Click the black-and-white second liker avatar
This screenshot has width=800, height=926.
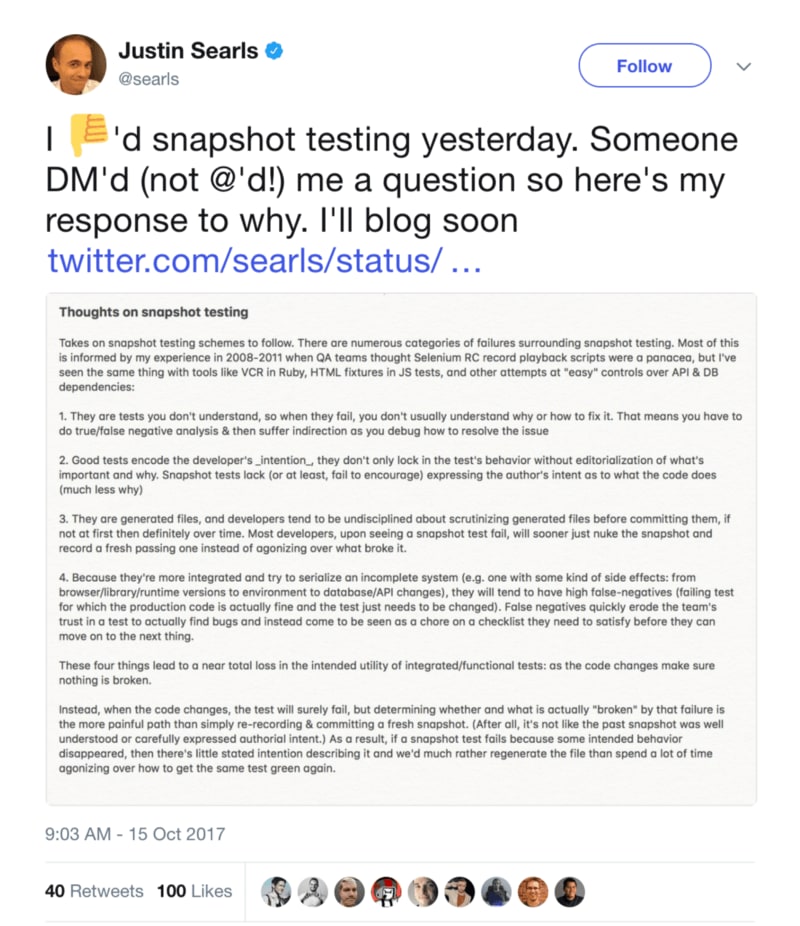point(312,891)
